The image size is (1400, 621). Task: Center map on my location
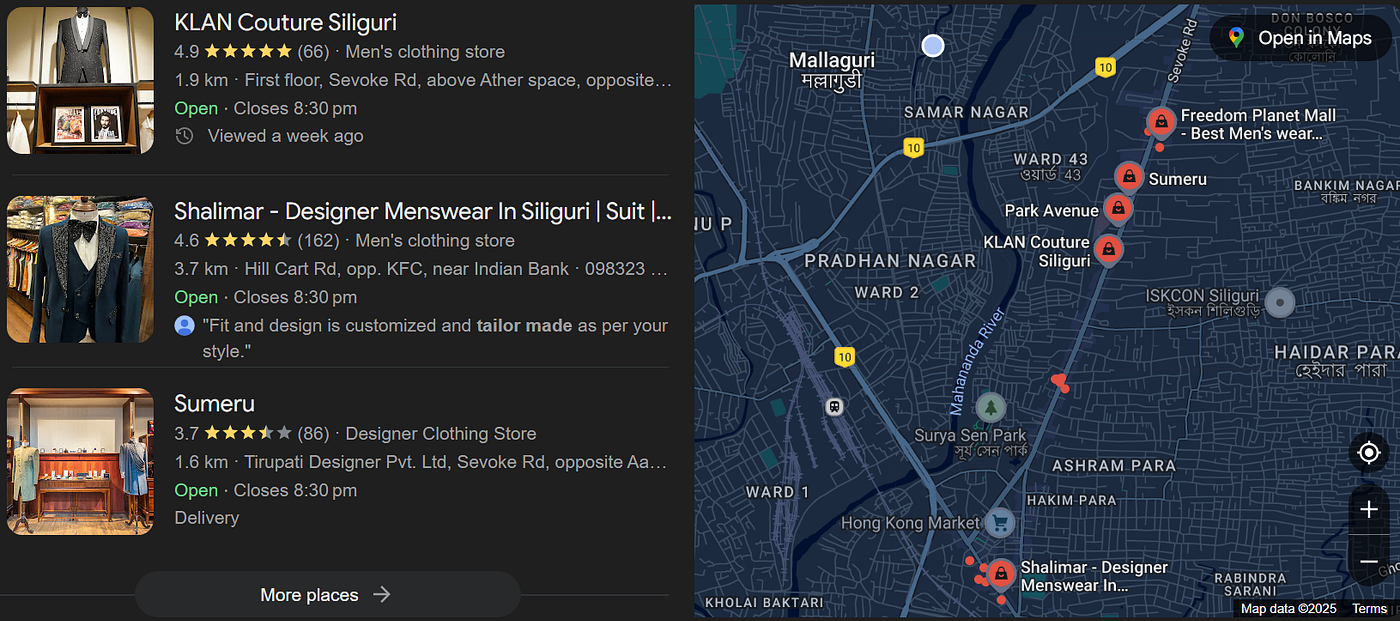click(1369, 452)
